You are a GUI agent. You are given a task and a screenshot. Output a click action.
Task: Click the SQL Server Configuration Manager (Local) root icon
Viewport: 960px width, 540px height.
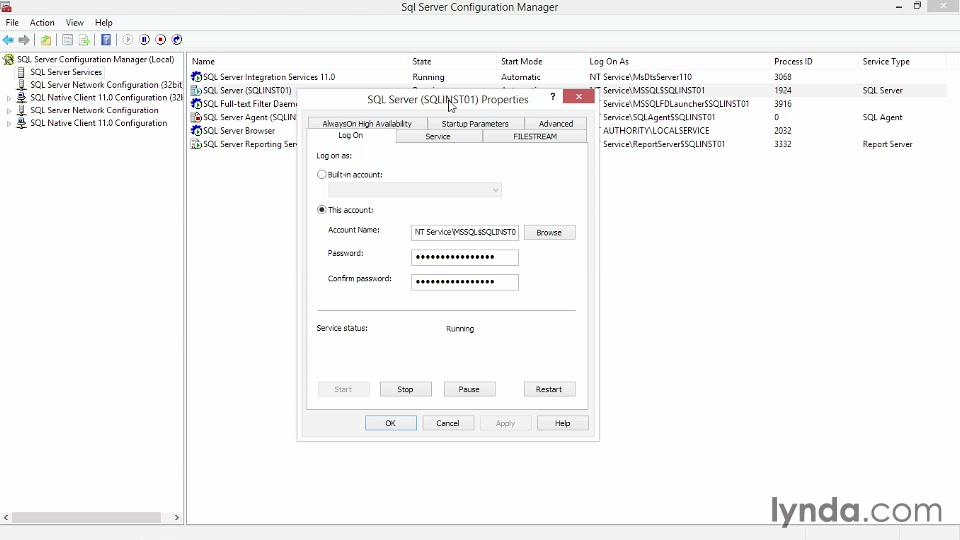click(x=9, y=59)
